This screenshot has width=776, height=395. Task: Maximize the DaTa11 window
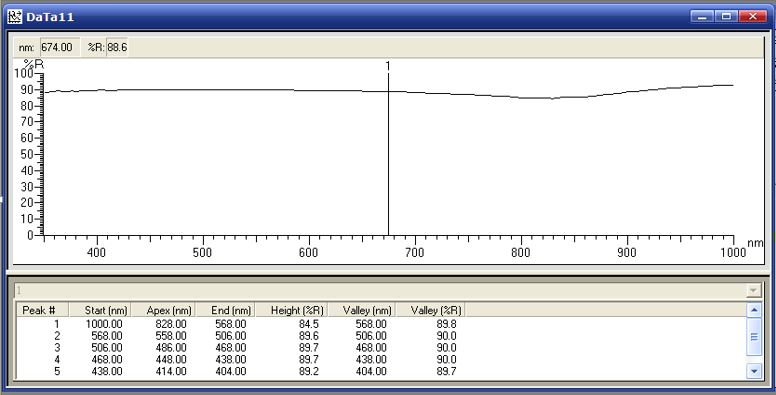[x=726, y=16]
